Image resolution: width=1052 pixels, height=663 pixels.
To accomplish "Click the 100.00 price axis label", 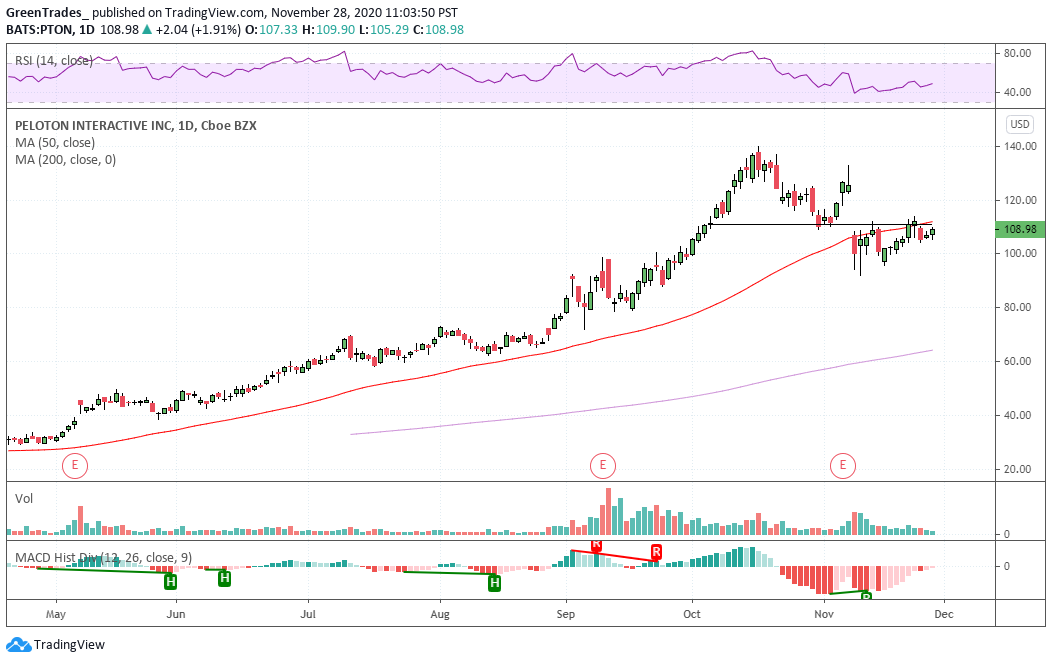I will click(x=1020, y=254).
